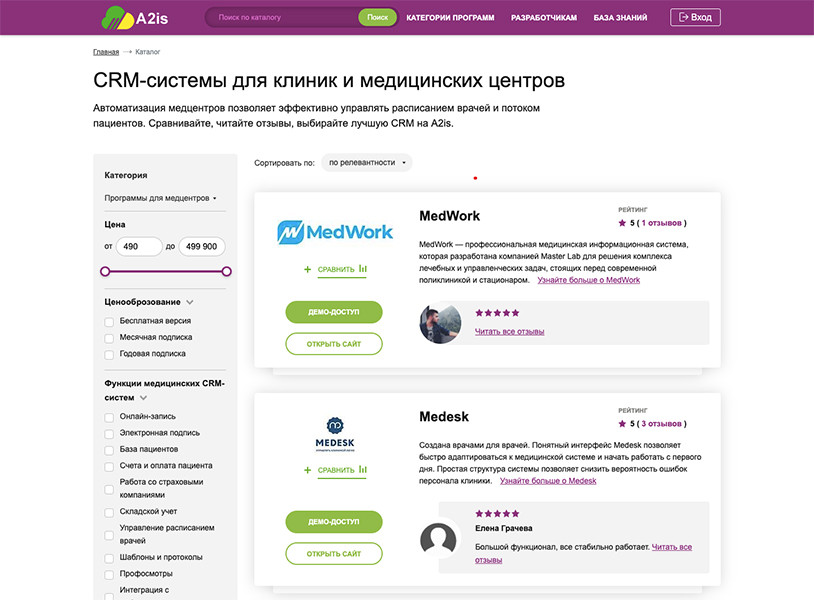This screenshot has width=814, height=600.
Task: Open the sort by relevance dropdown
Action: pos(367,162)
